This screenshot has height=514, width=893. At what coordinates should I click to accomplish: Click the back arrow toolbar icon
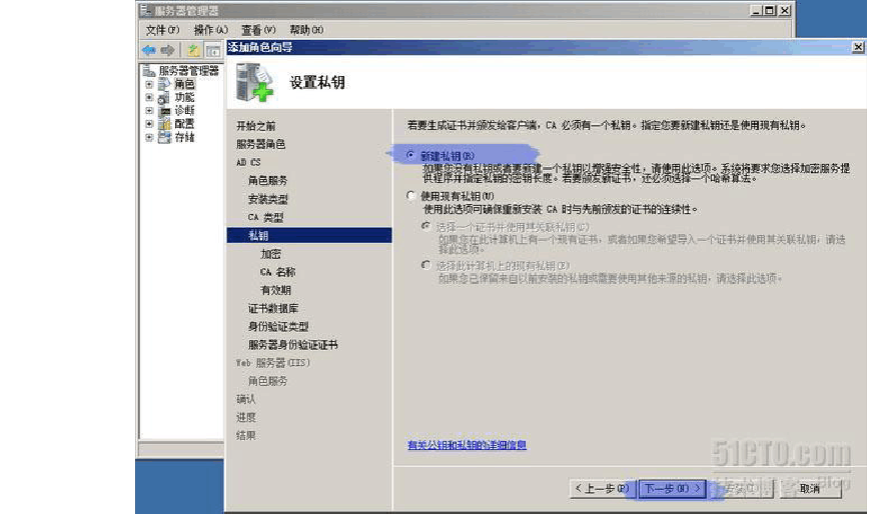point(149,49)
